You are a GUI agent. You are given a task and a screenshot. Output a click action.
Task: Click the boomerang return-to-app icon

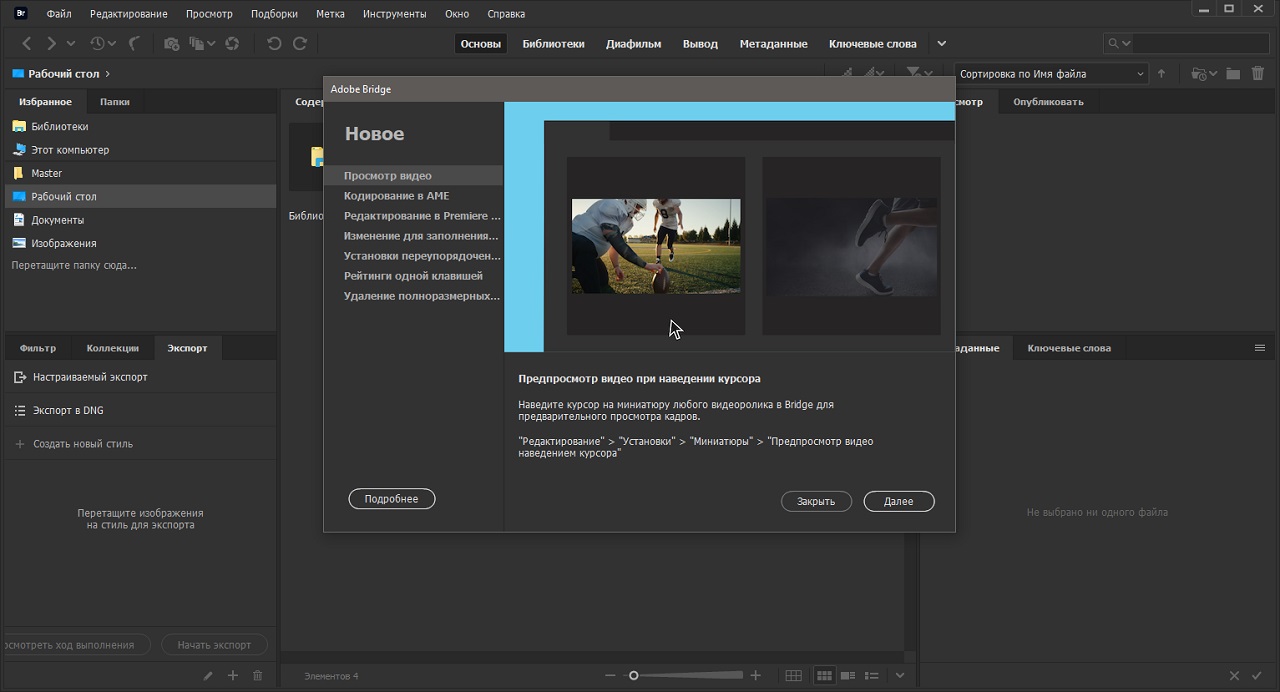(x=134, y=44)
